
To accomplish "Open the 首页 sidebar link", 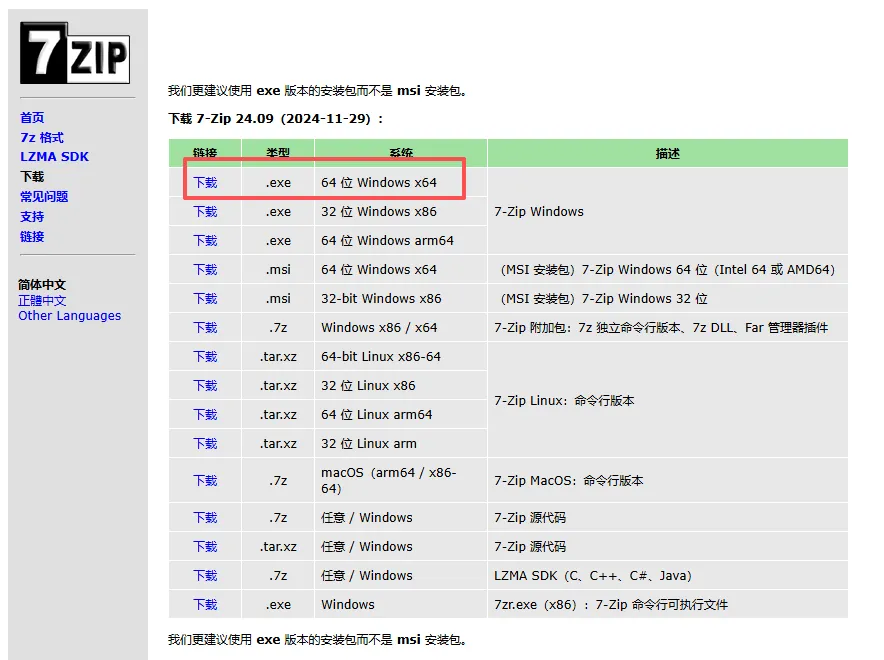I will (32, 117).
